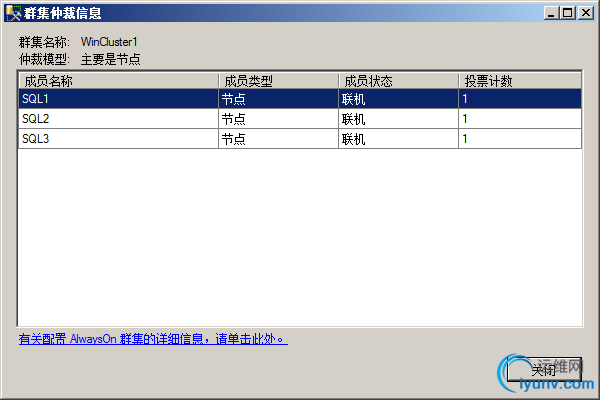Sort by 投票计数 column header
The width and height of the screenshot is (600, 400).
[520, 81]
